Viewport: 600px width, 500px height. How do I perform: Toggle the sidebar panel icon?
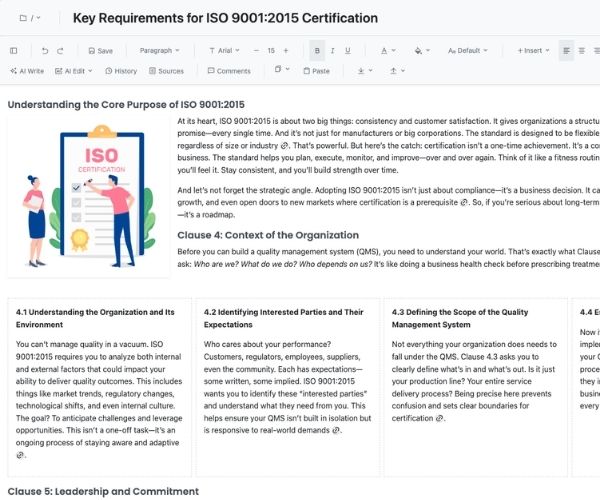click(13, 50)
